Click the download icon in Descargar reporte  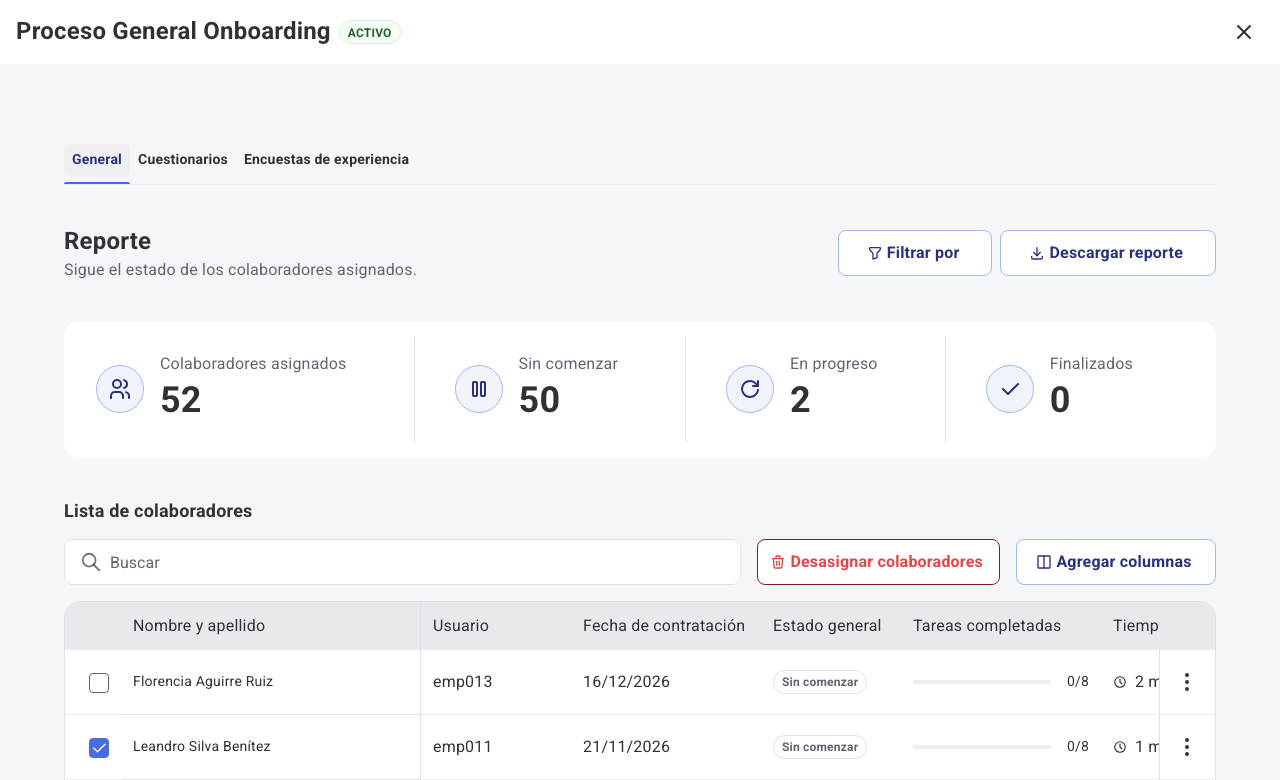click(x=1037, y=253)
